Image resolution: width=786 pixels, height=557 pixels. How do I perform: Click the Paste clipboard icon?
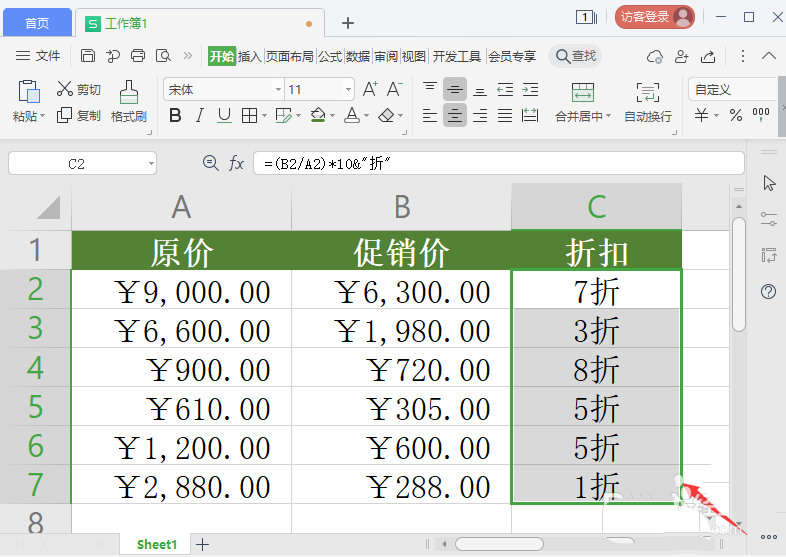29,92
